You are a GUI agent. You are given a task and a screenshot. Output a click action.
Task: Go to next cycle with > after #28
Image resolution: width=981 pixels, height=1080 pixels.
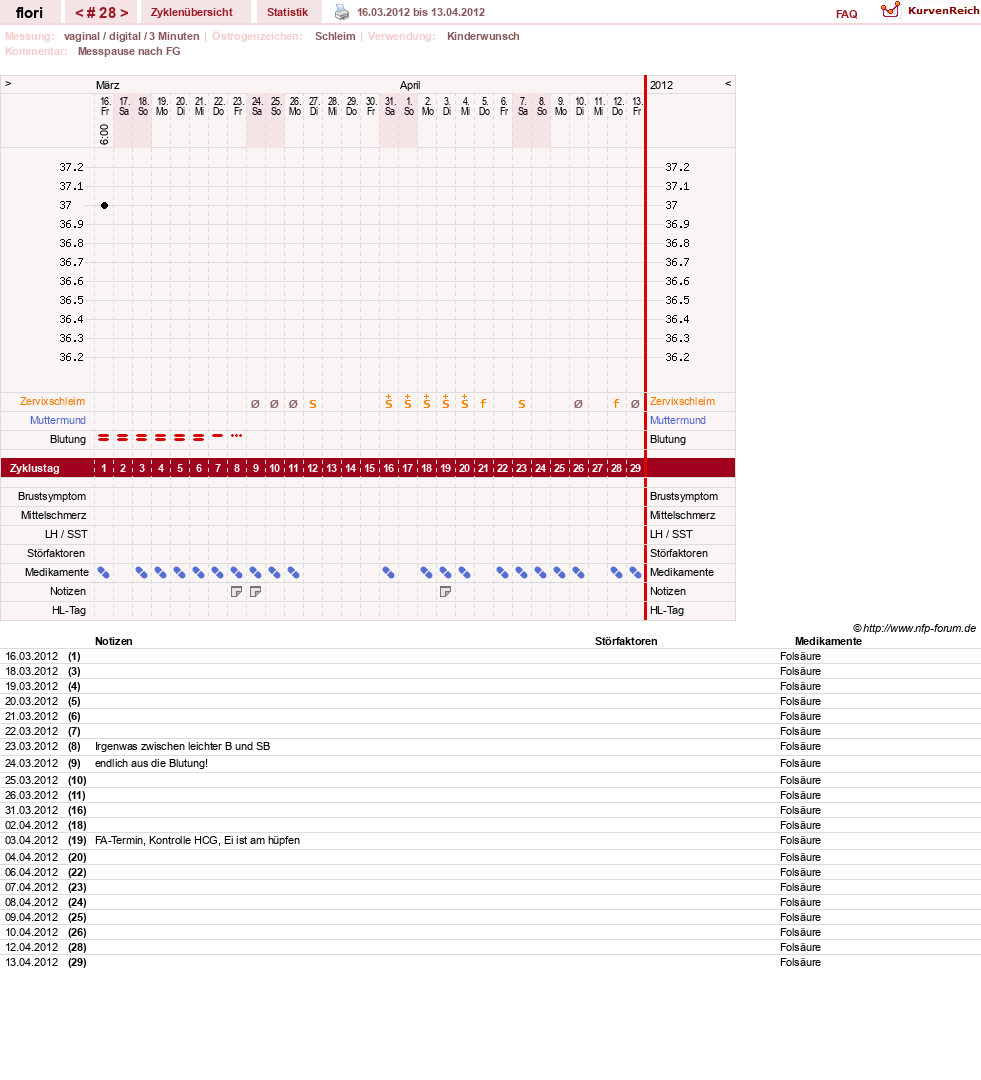coord(124,12)
